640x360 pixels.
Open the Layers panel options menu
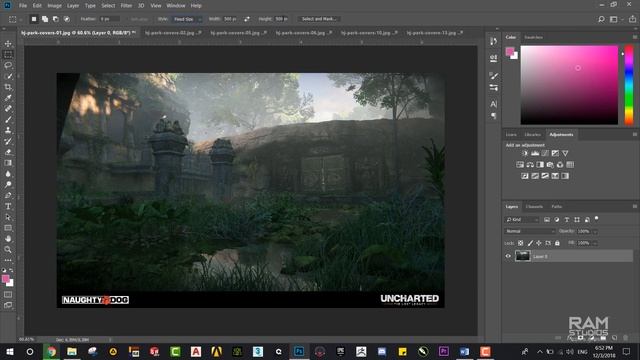pos(635,207)
